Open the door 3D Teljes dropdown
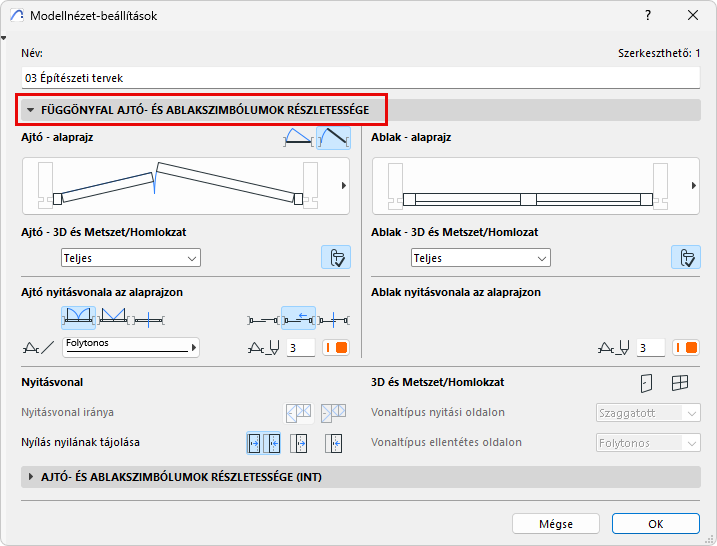This screenshot has height=546, width=717. 131,258
